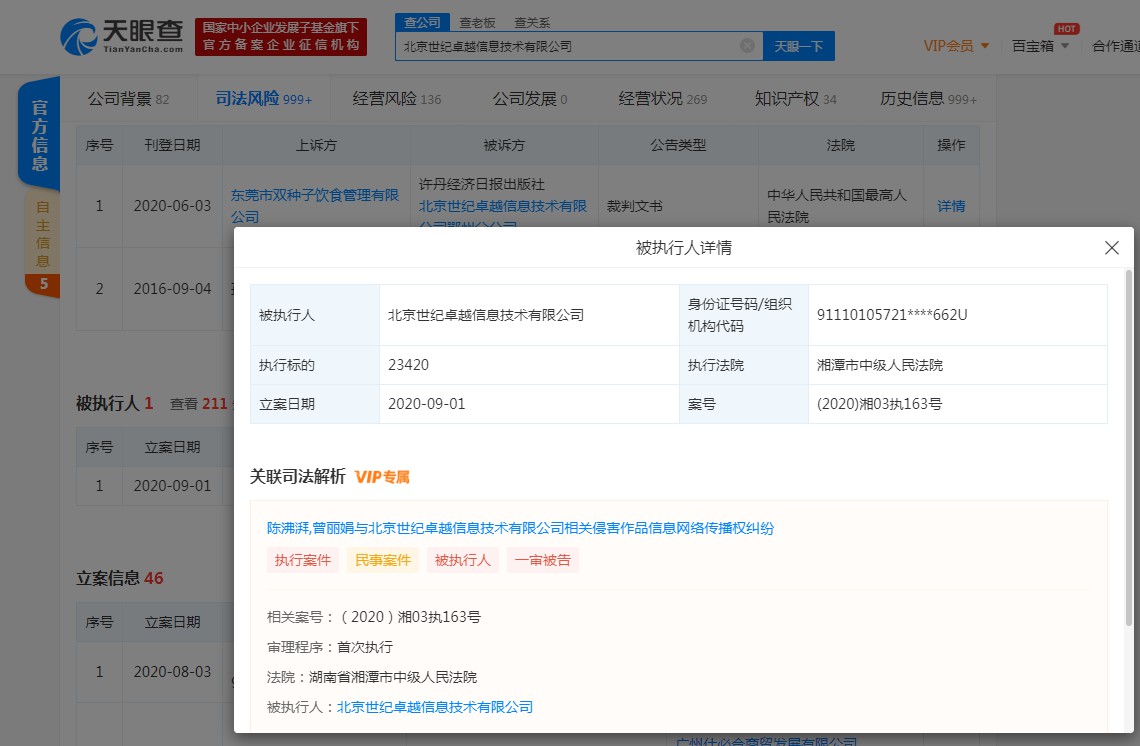Click the 立案信息 46 section heading
Image resolution: width=1140 pixels, height=746 pixels.
pyautogui.click(x=120, y=578)
